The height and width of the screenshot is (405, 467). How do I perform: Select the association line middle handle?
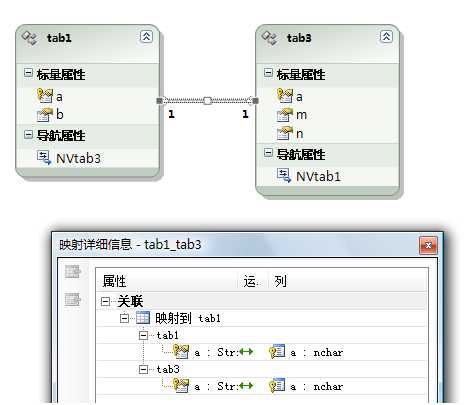(207, 101)
